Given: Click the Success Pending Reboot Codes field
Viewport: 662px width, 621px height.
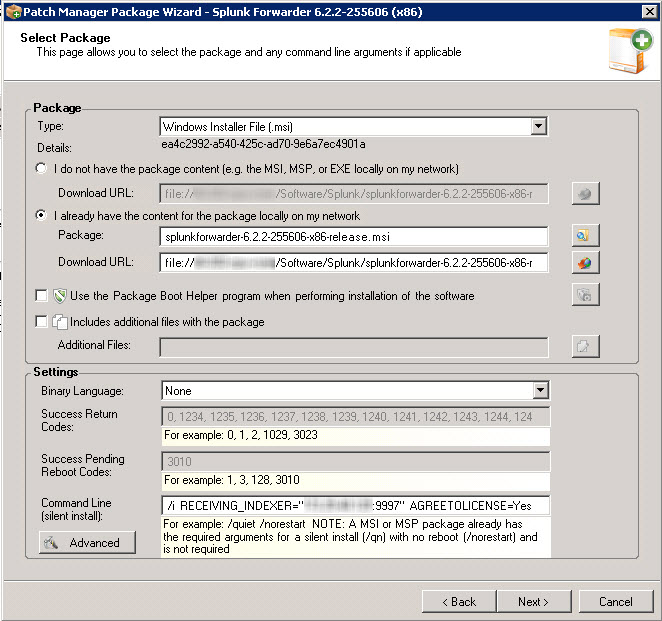Looking at the screenshot, I should click(355, 461).
